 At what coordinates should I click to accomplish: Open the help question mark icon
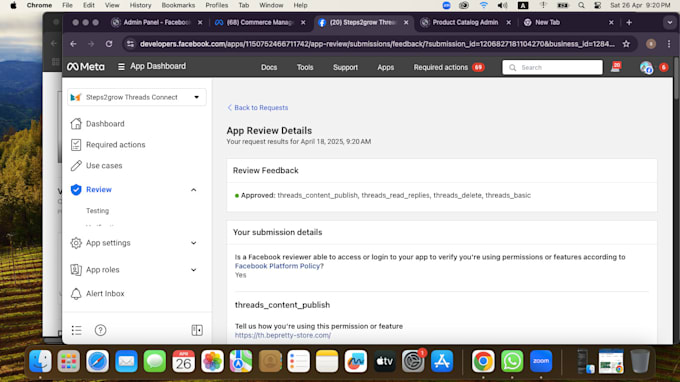pos(100,330)
